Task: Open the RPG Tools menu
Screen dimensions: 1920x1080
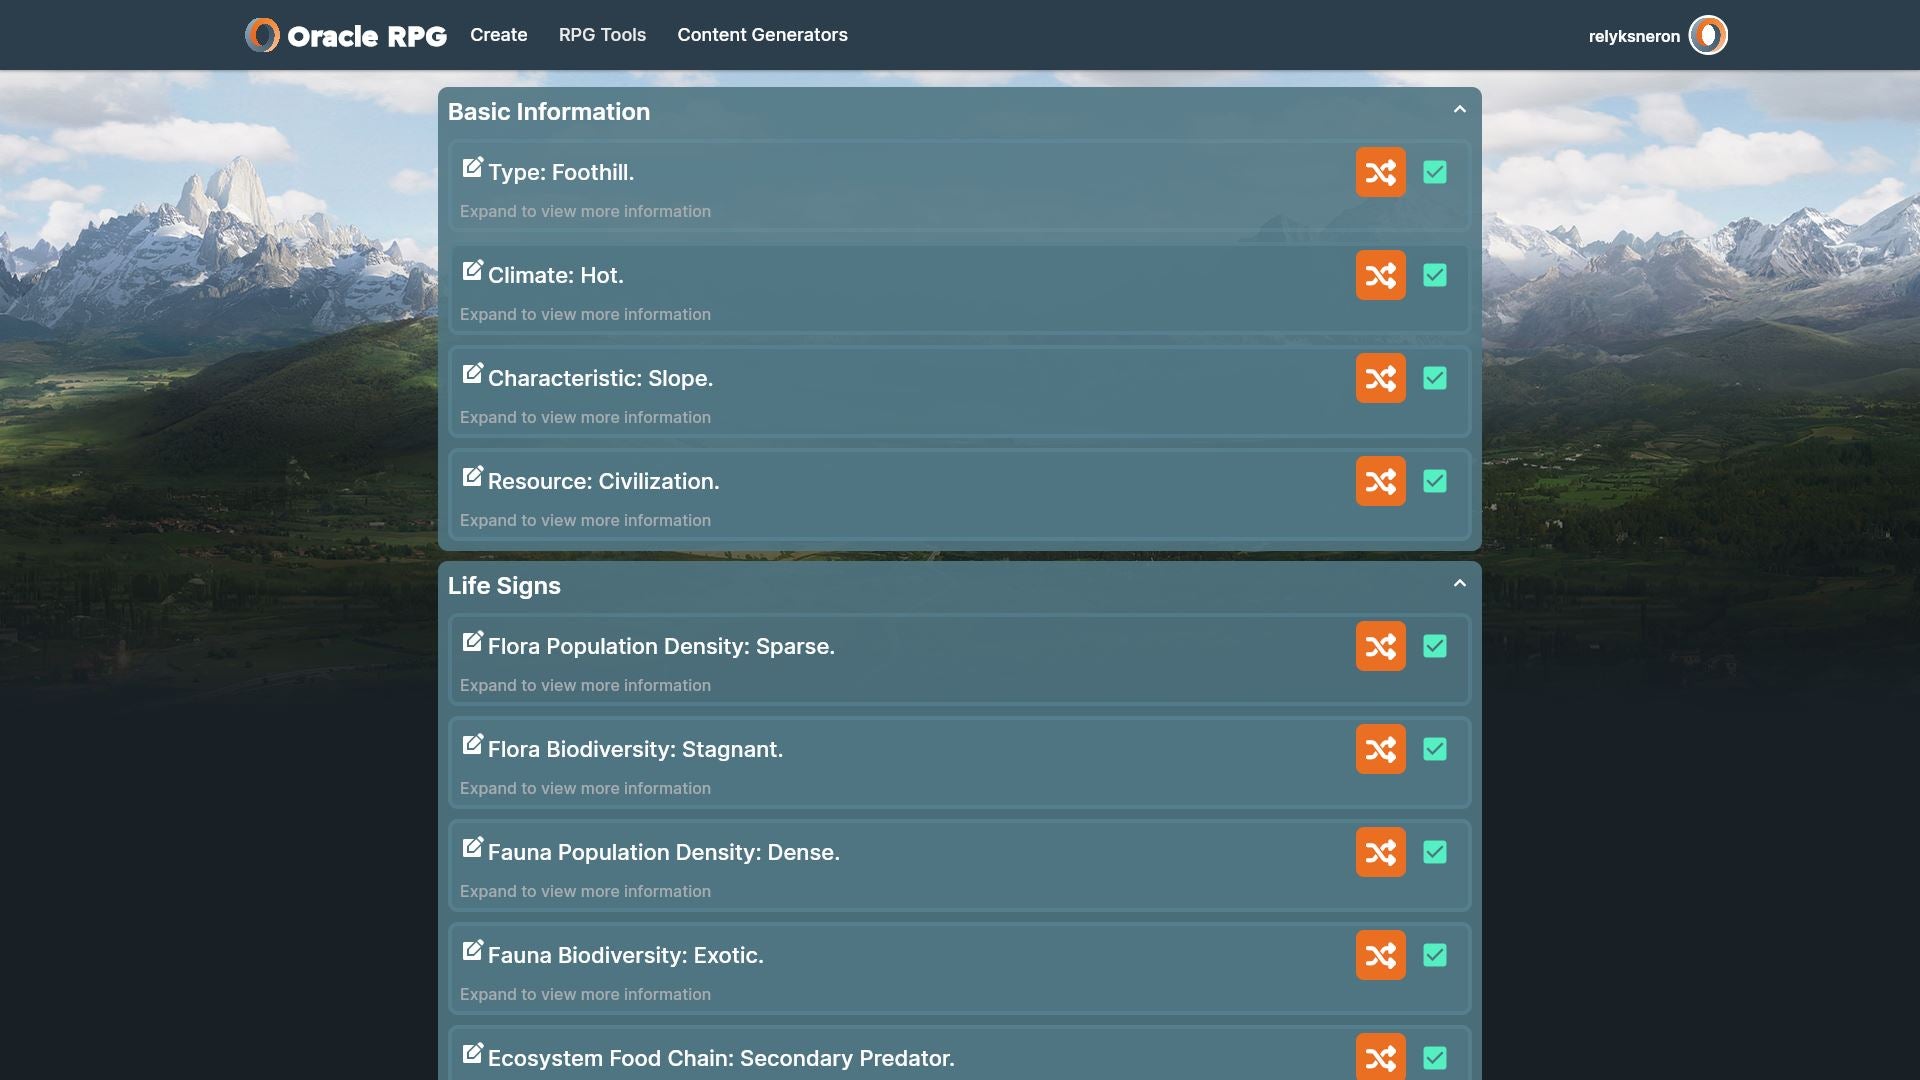Action: (602, 35)
